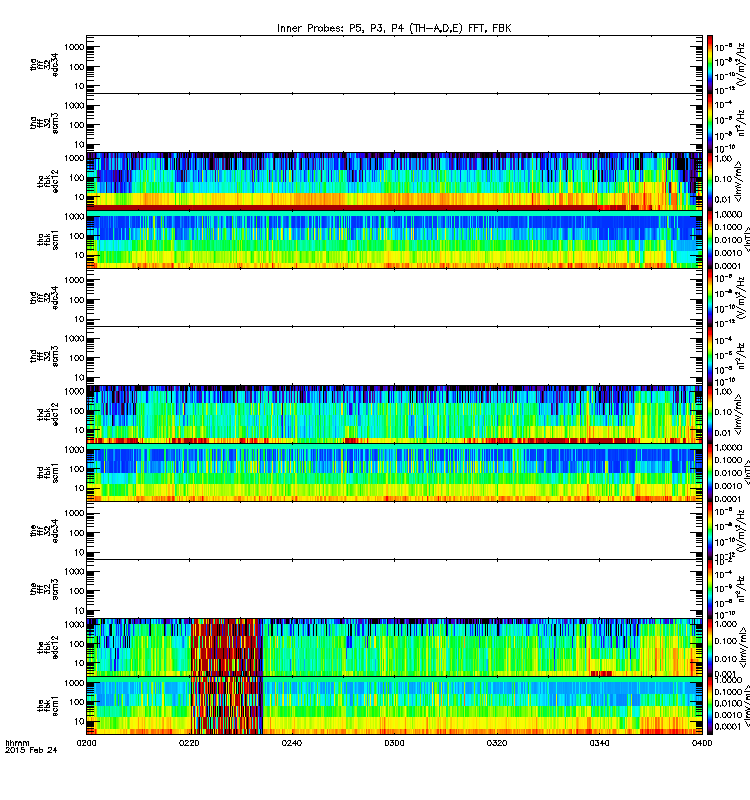
Task: Select the 0240 time axis label
Action: tap(291, 743)
